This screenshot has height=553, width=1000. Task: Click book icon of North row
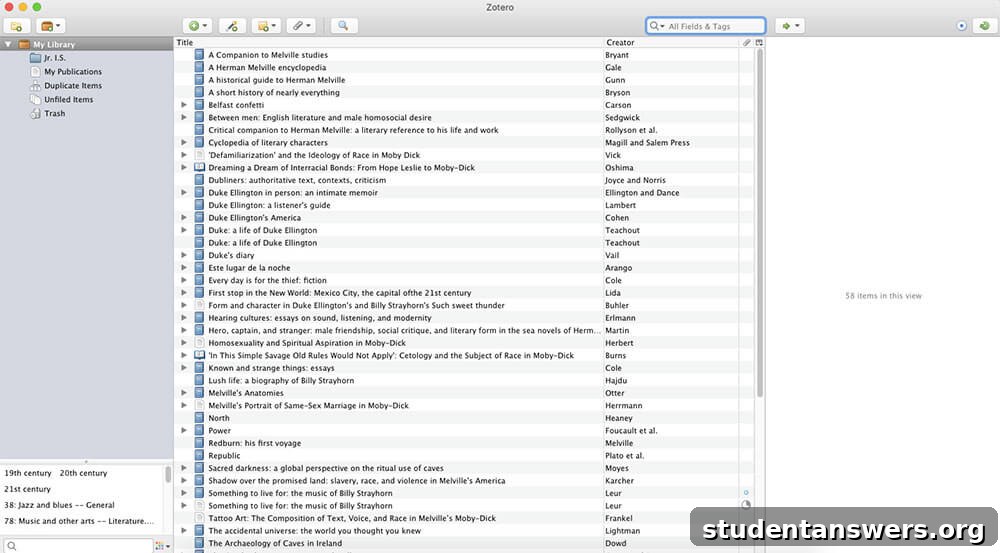pyautogui.click(x=199, y=418)
